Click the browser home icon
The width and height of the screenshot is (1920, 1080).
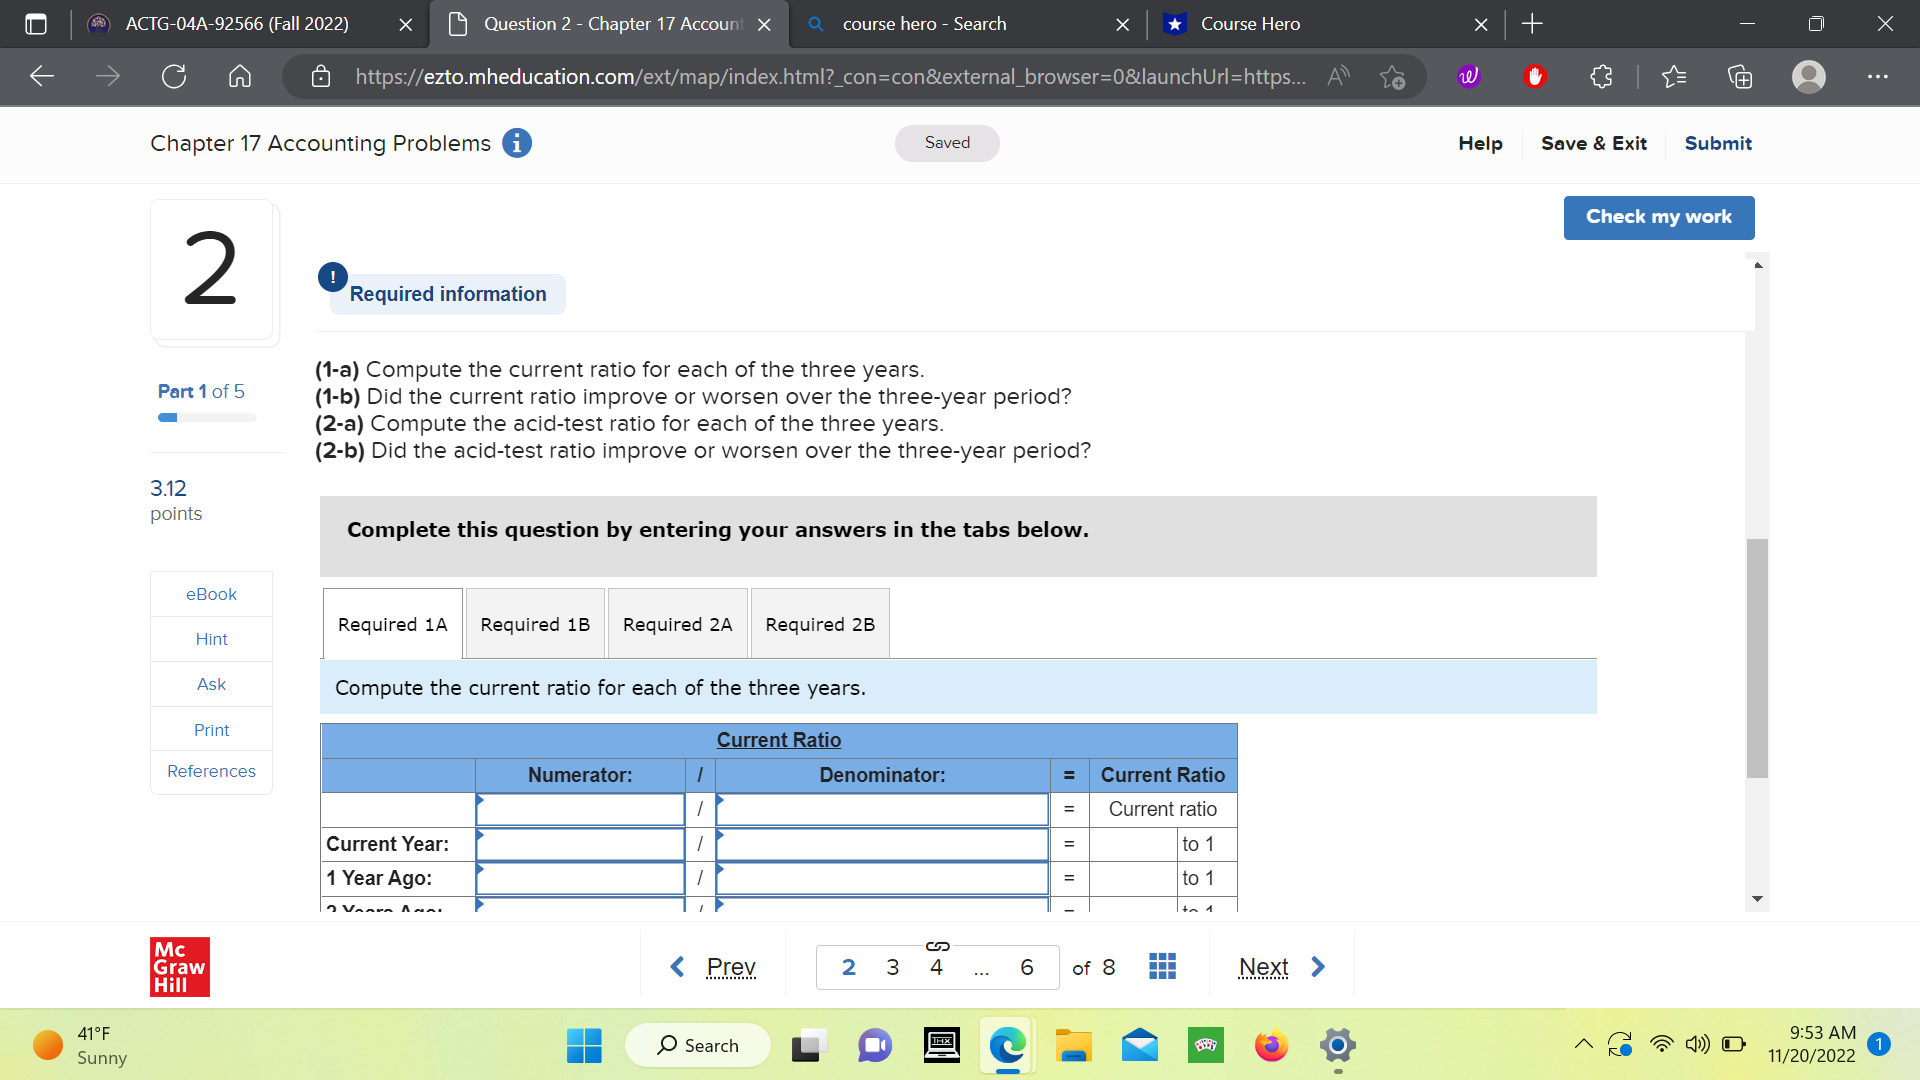[239, 76]
